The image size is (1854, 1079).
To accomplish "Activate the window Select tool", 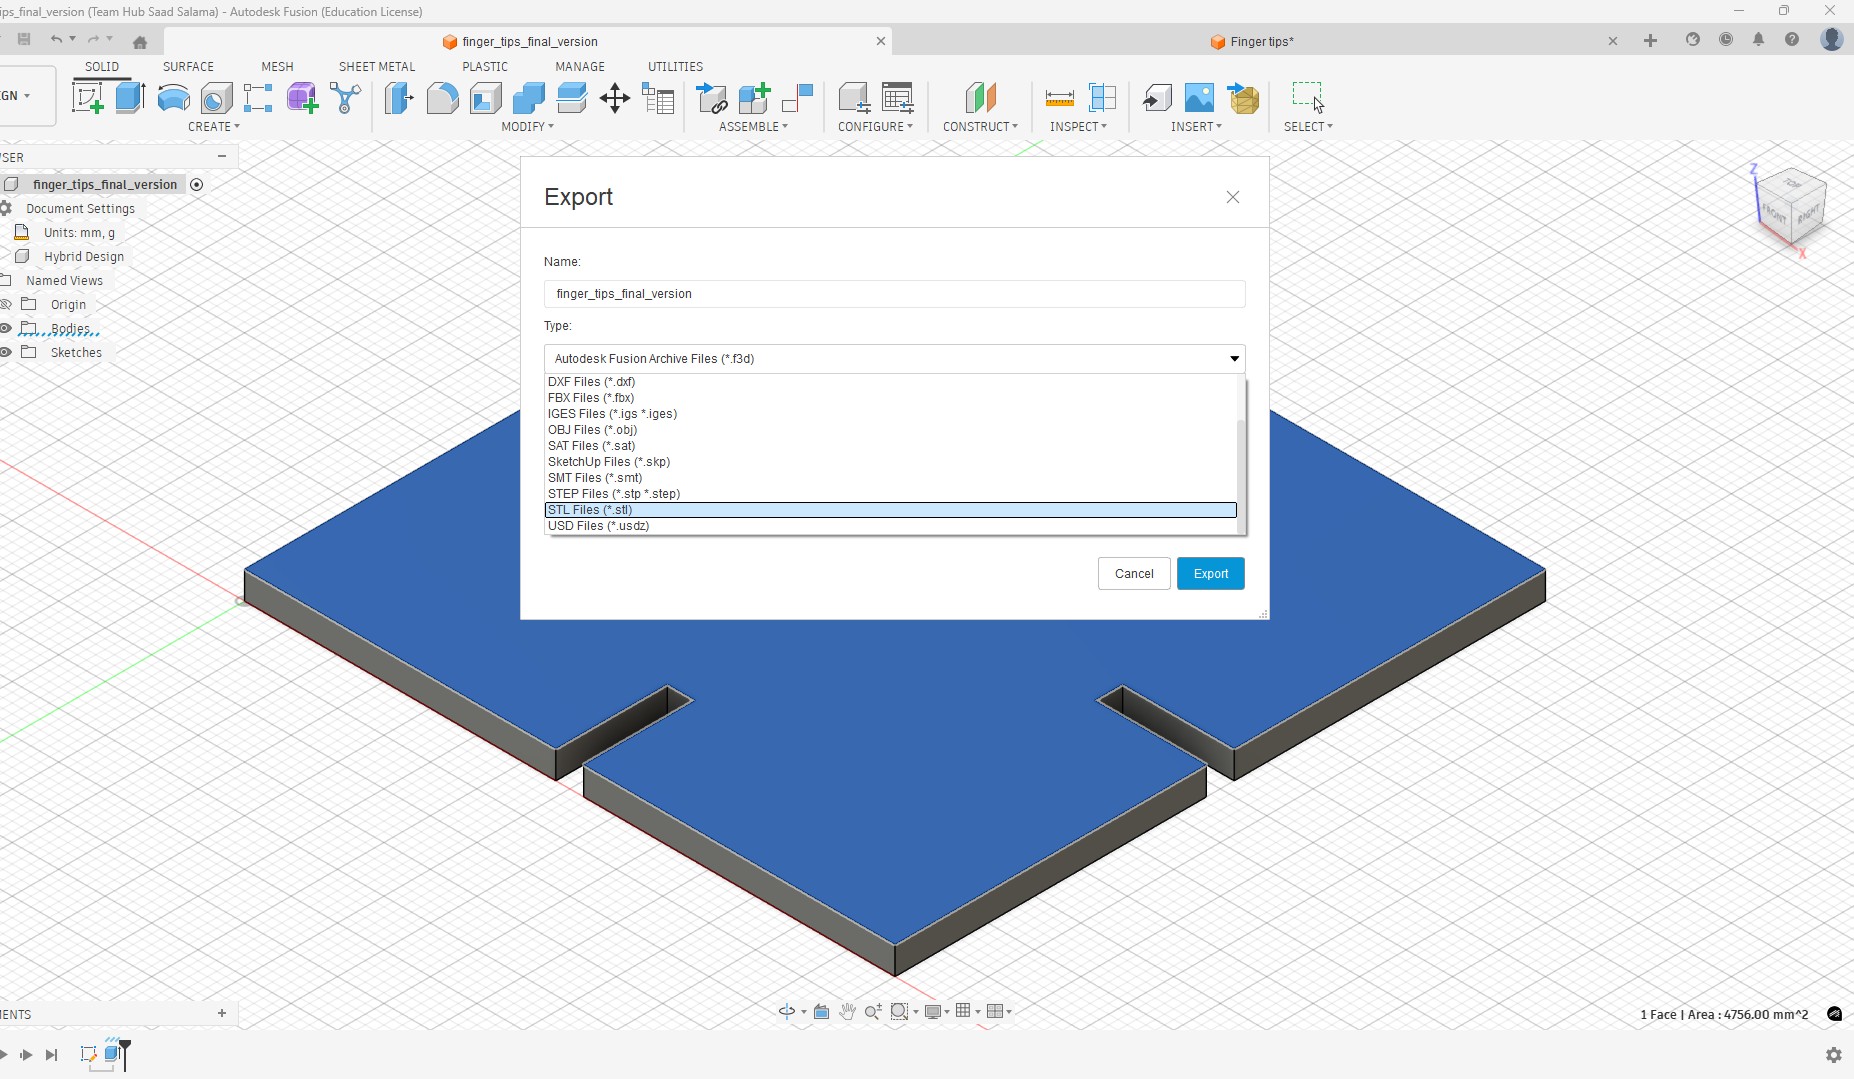I will click(1307, 98).
